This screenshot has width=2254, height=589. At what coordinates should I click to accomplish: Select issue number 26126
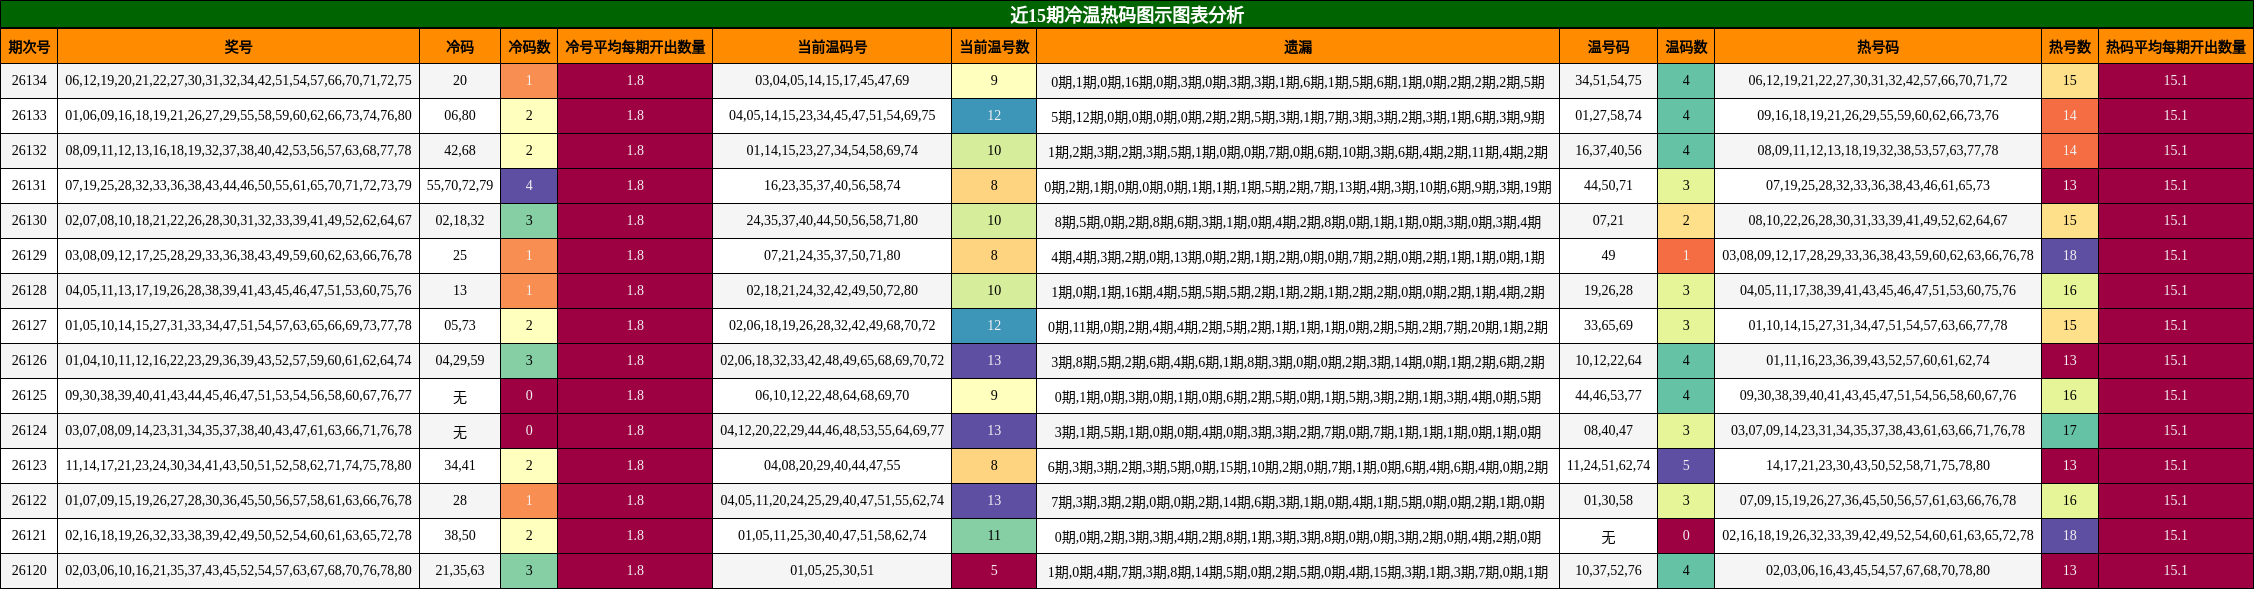coord(29,361)
